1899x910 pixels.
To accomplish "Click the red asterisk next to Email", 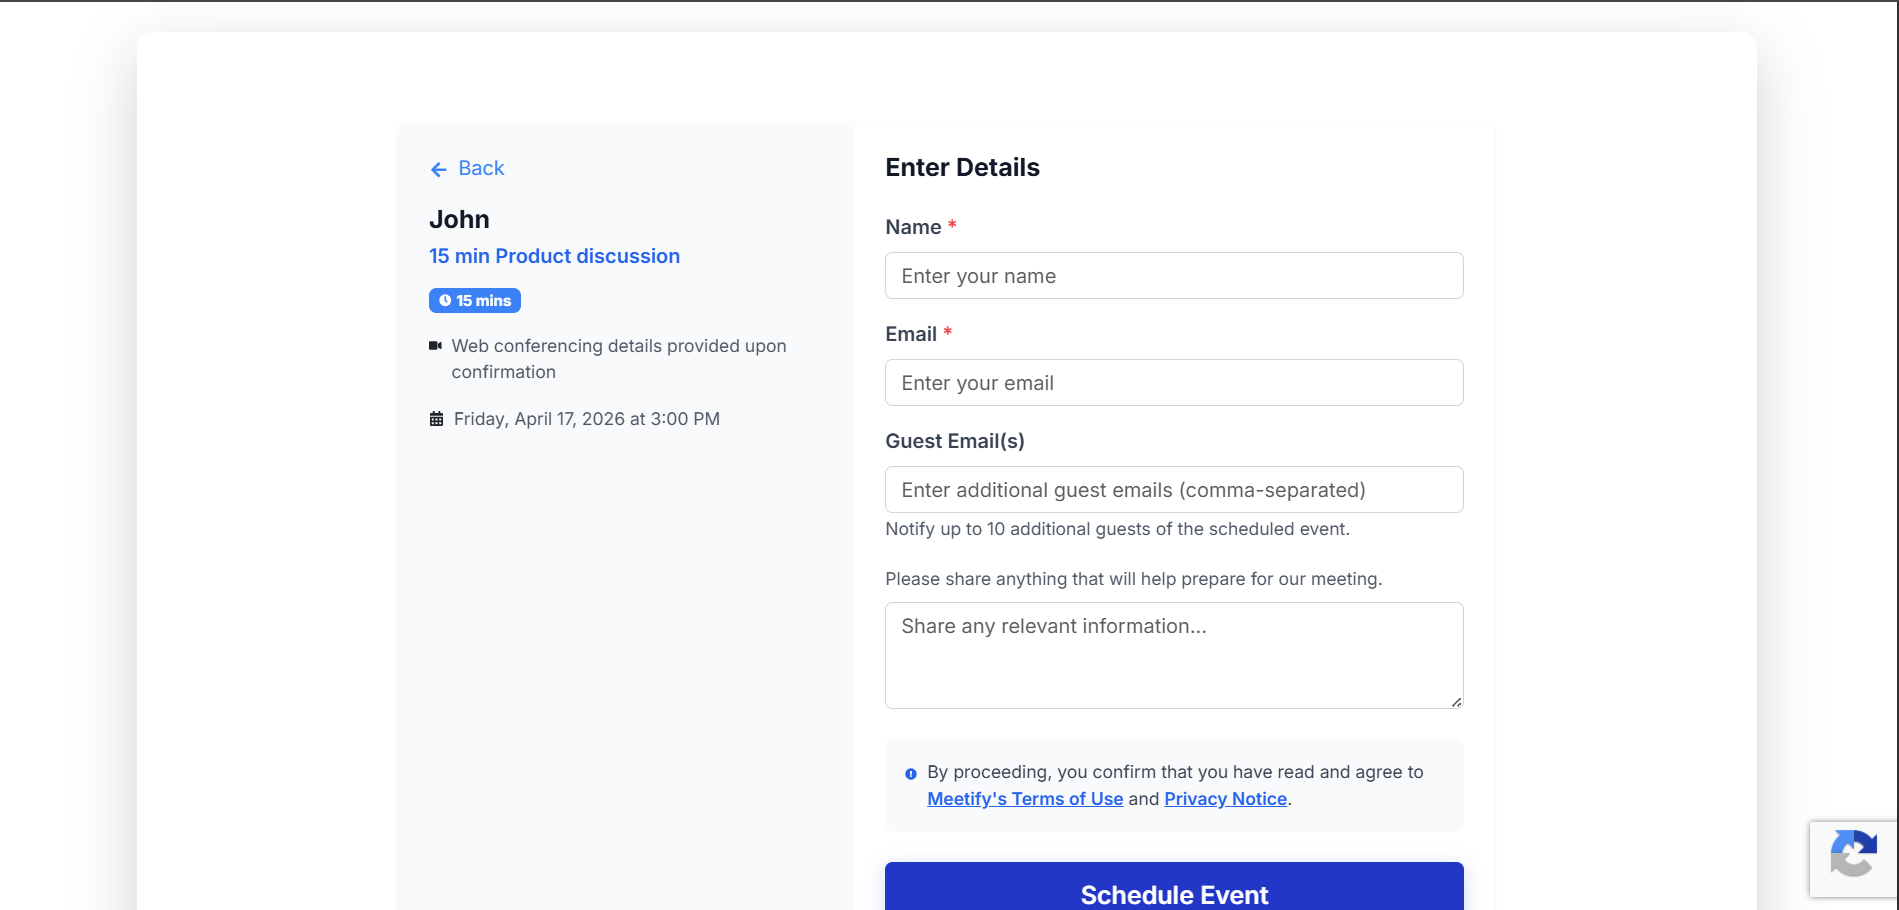I will click(x=947, y=334).
